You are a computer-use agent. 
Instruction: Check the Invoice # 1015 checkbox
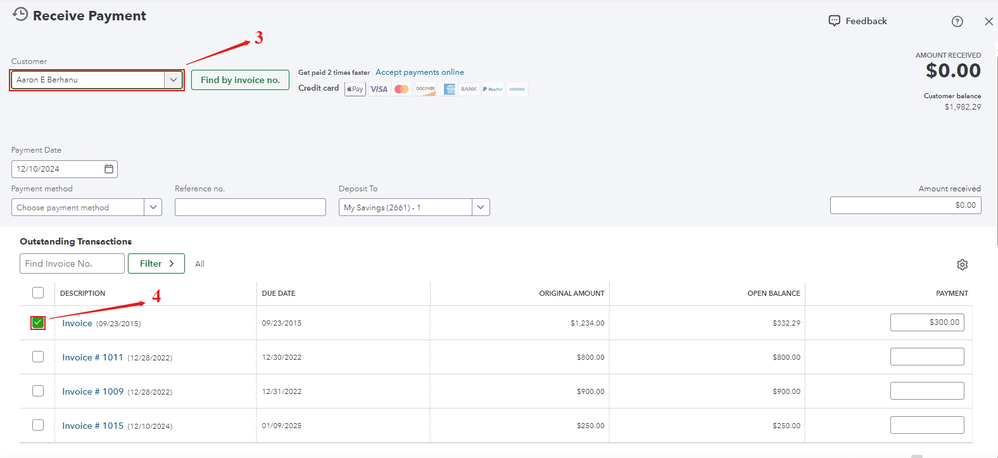click(x=38, y=425)
